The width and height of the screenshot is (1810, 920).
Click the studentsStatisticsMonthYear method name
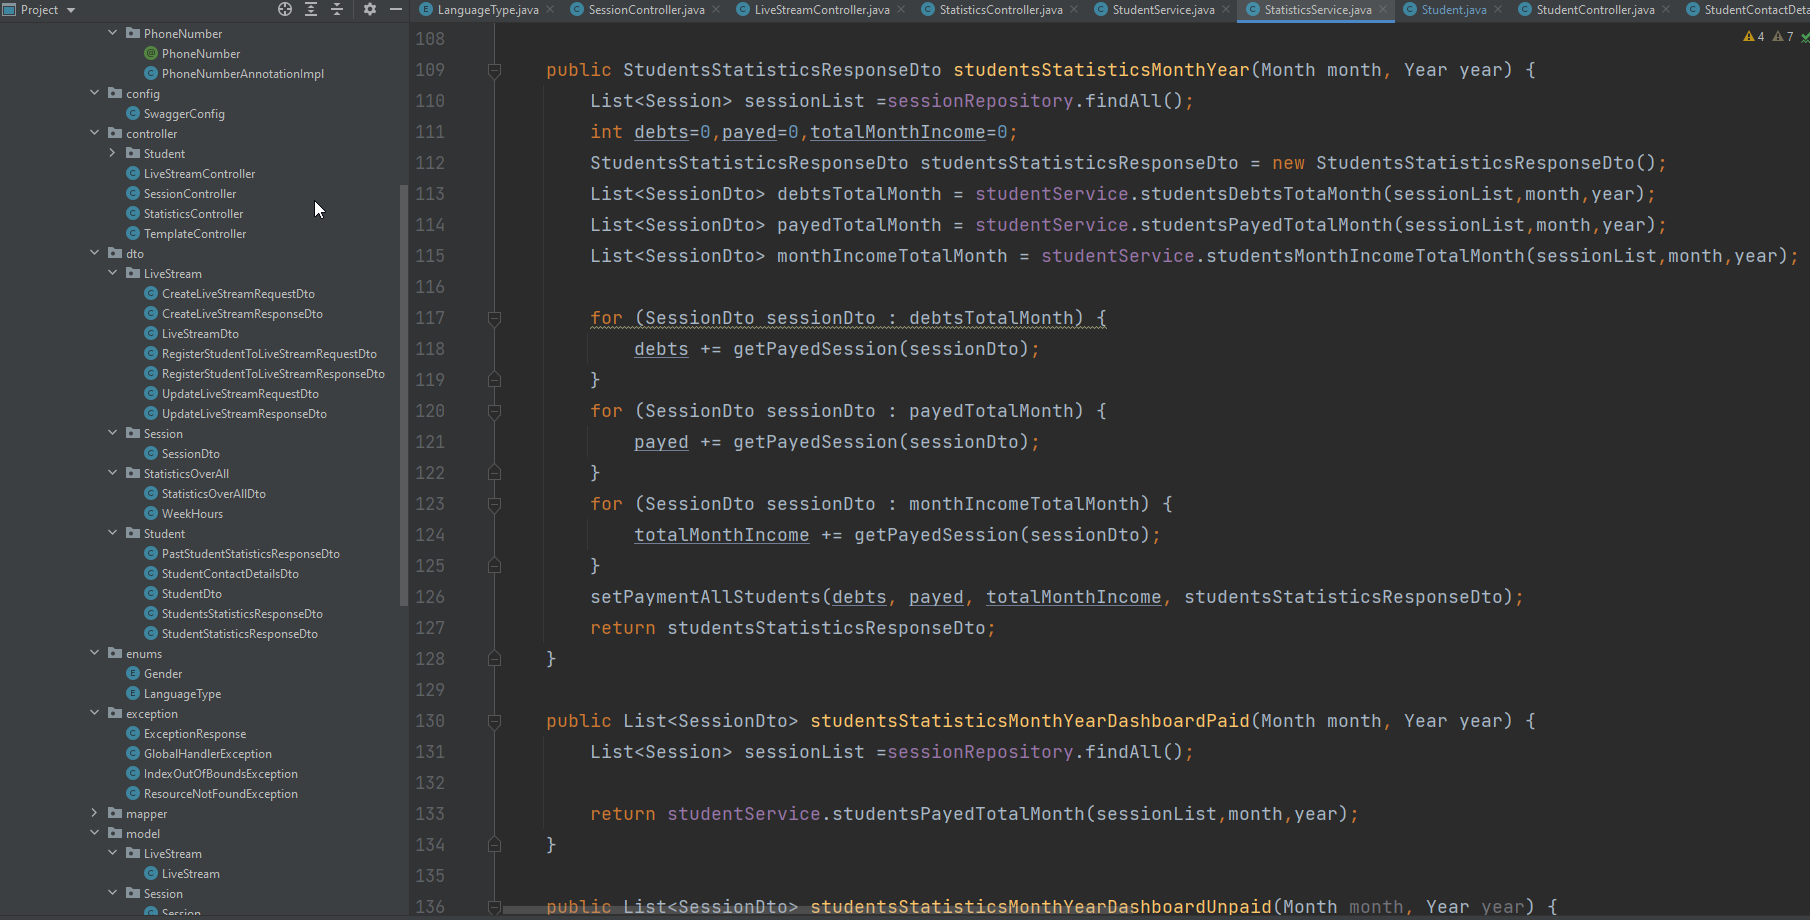[x=1101, y=70]
